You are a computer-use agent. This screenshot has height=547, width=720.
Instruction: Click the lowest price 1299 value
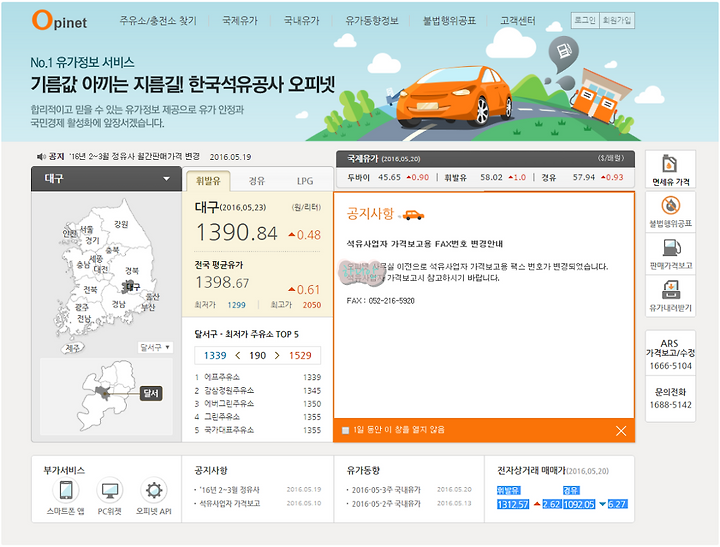pos(236,305)
